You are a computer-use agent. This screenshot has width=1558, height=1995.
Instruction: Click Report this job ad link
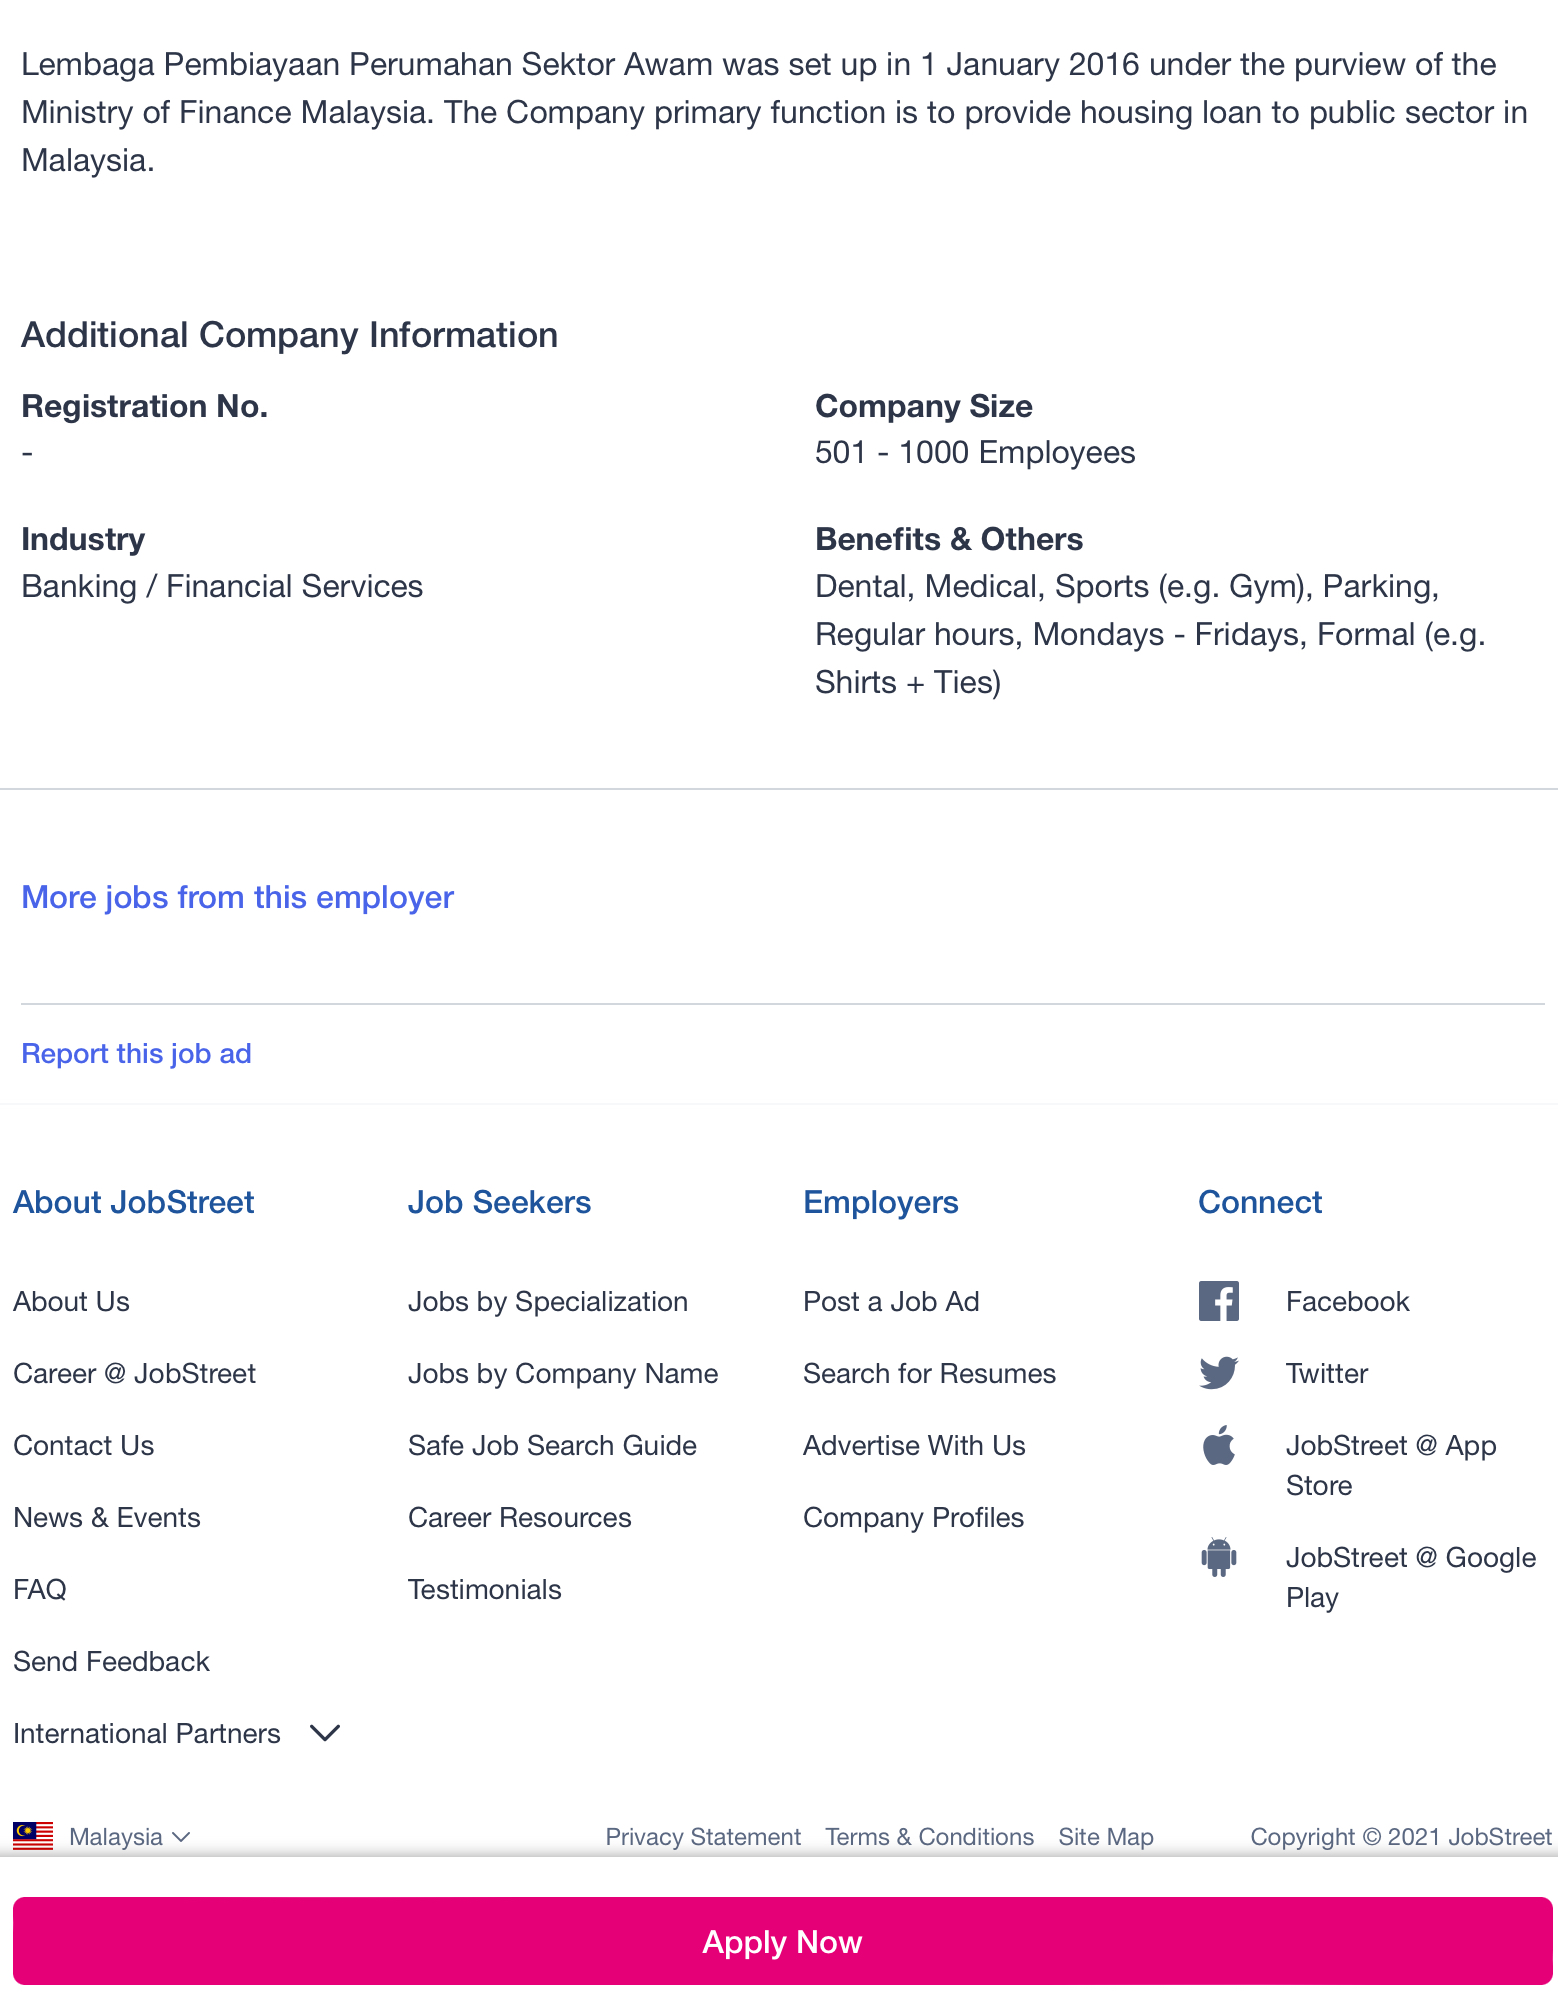[x=136, y=1054]
